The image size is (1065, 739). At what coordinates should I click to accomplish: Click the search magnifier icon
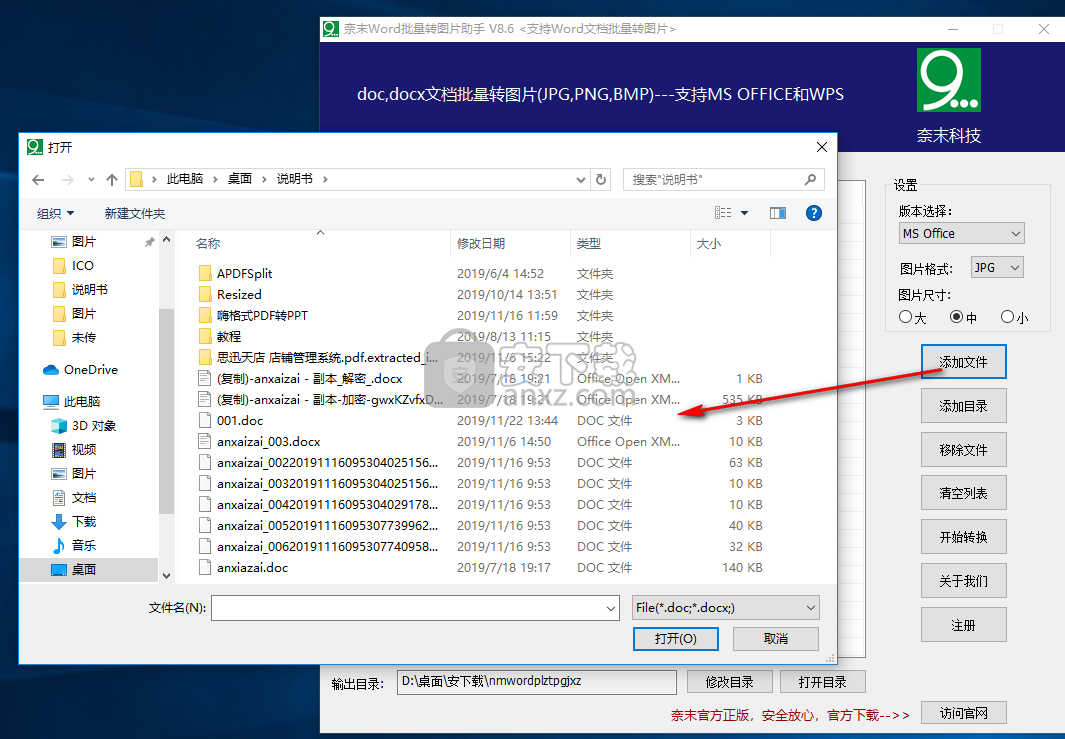(x=810, y=179)
